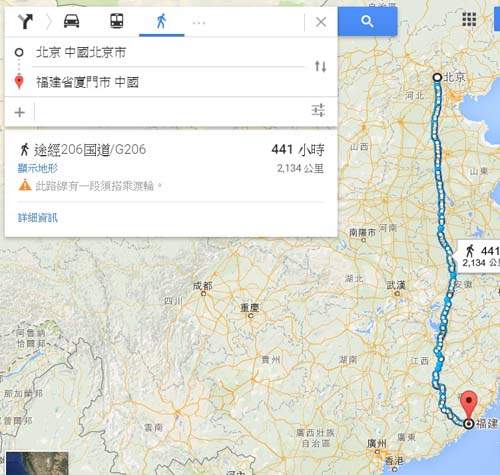The width and height of the screenshot is (500, 475).
Task: Toggle satellite view thumbnail
Action: point(37,463)
